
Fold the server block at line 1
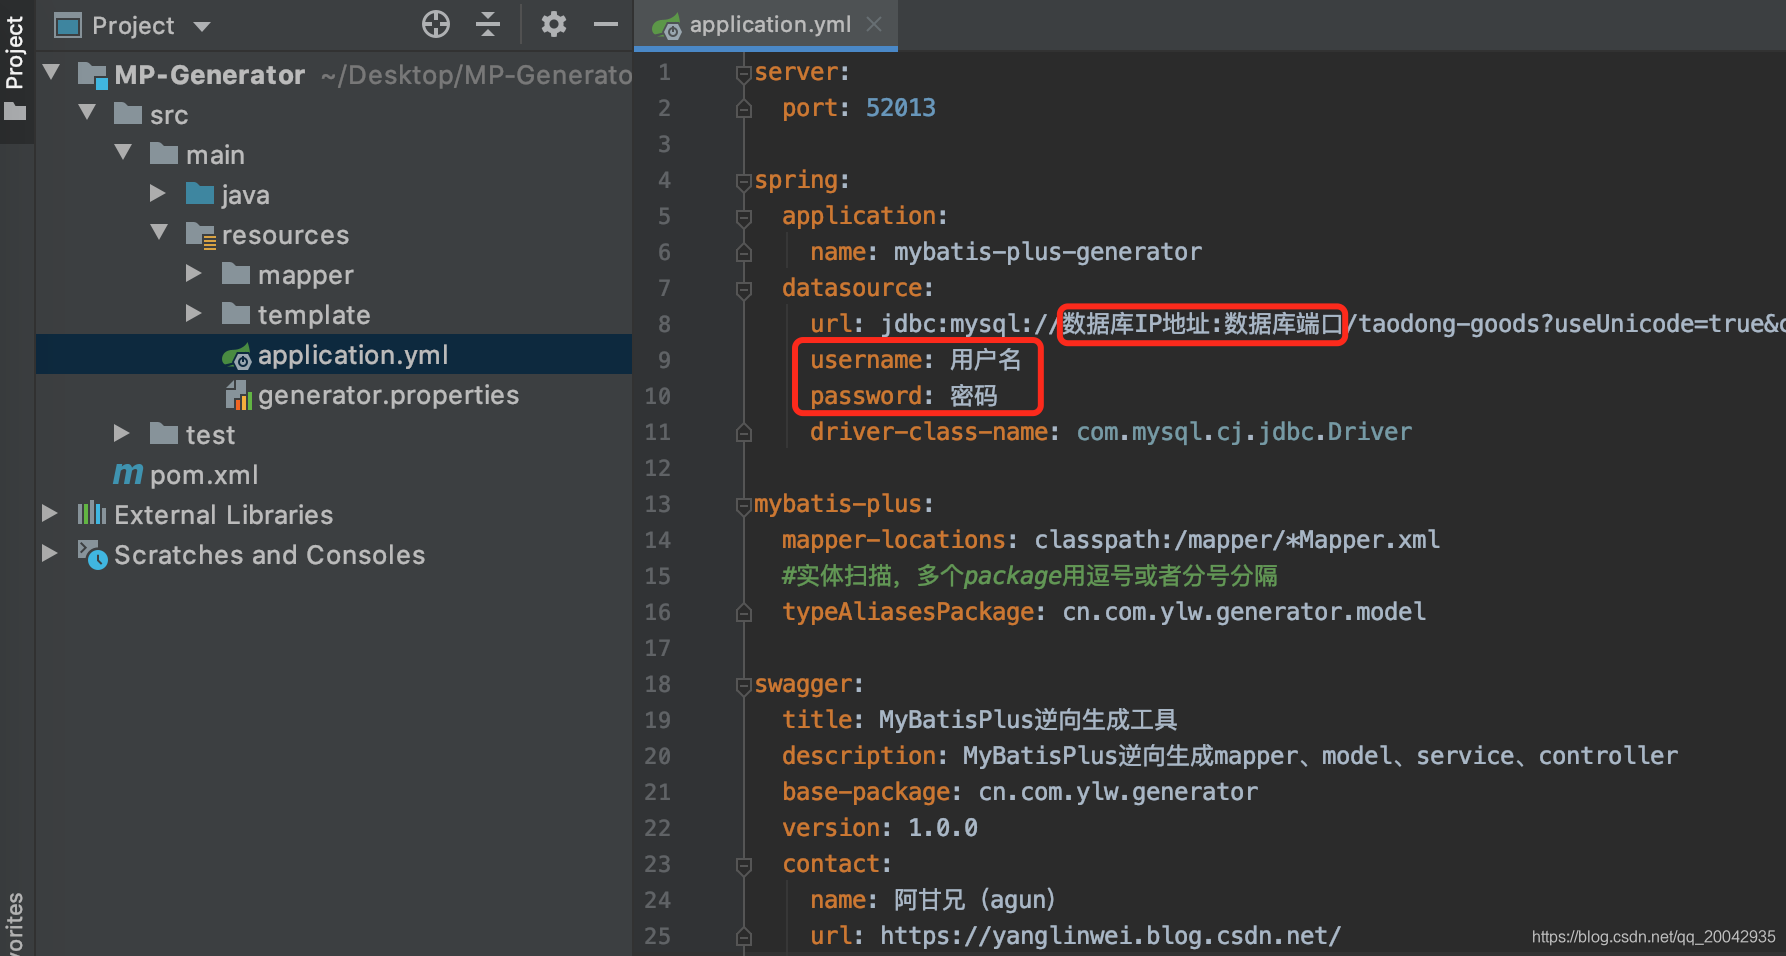click(x=743, y=73)
